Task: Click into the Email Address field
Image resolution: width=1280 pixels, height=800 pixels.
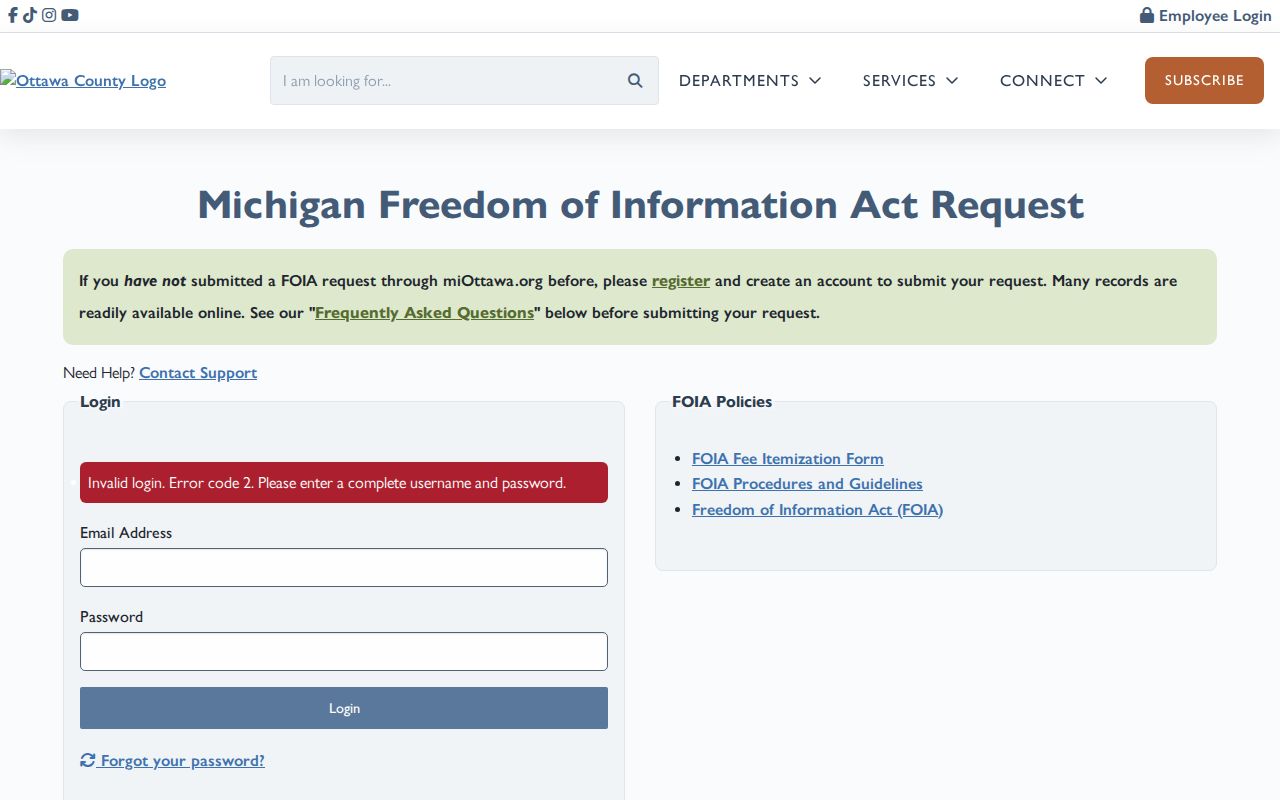Action: pyautogui.click(x=344, y=567)
